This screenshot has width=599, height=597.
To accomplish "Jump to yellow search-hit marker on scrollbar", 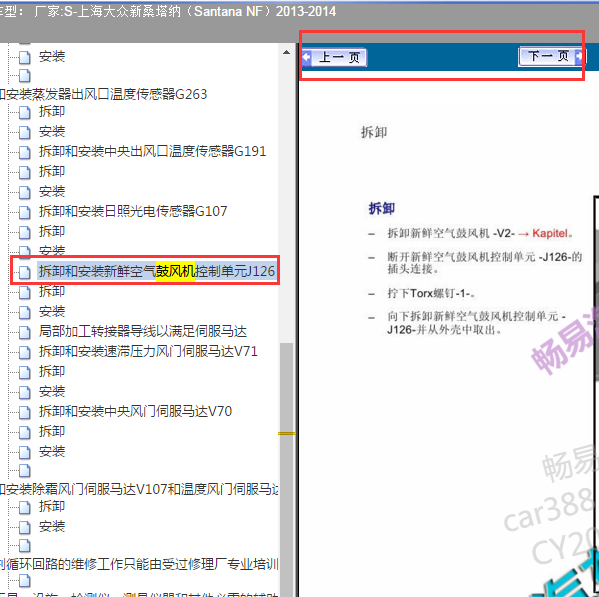I will (287, 434).
